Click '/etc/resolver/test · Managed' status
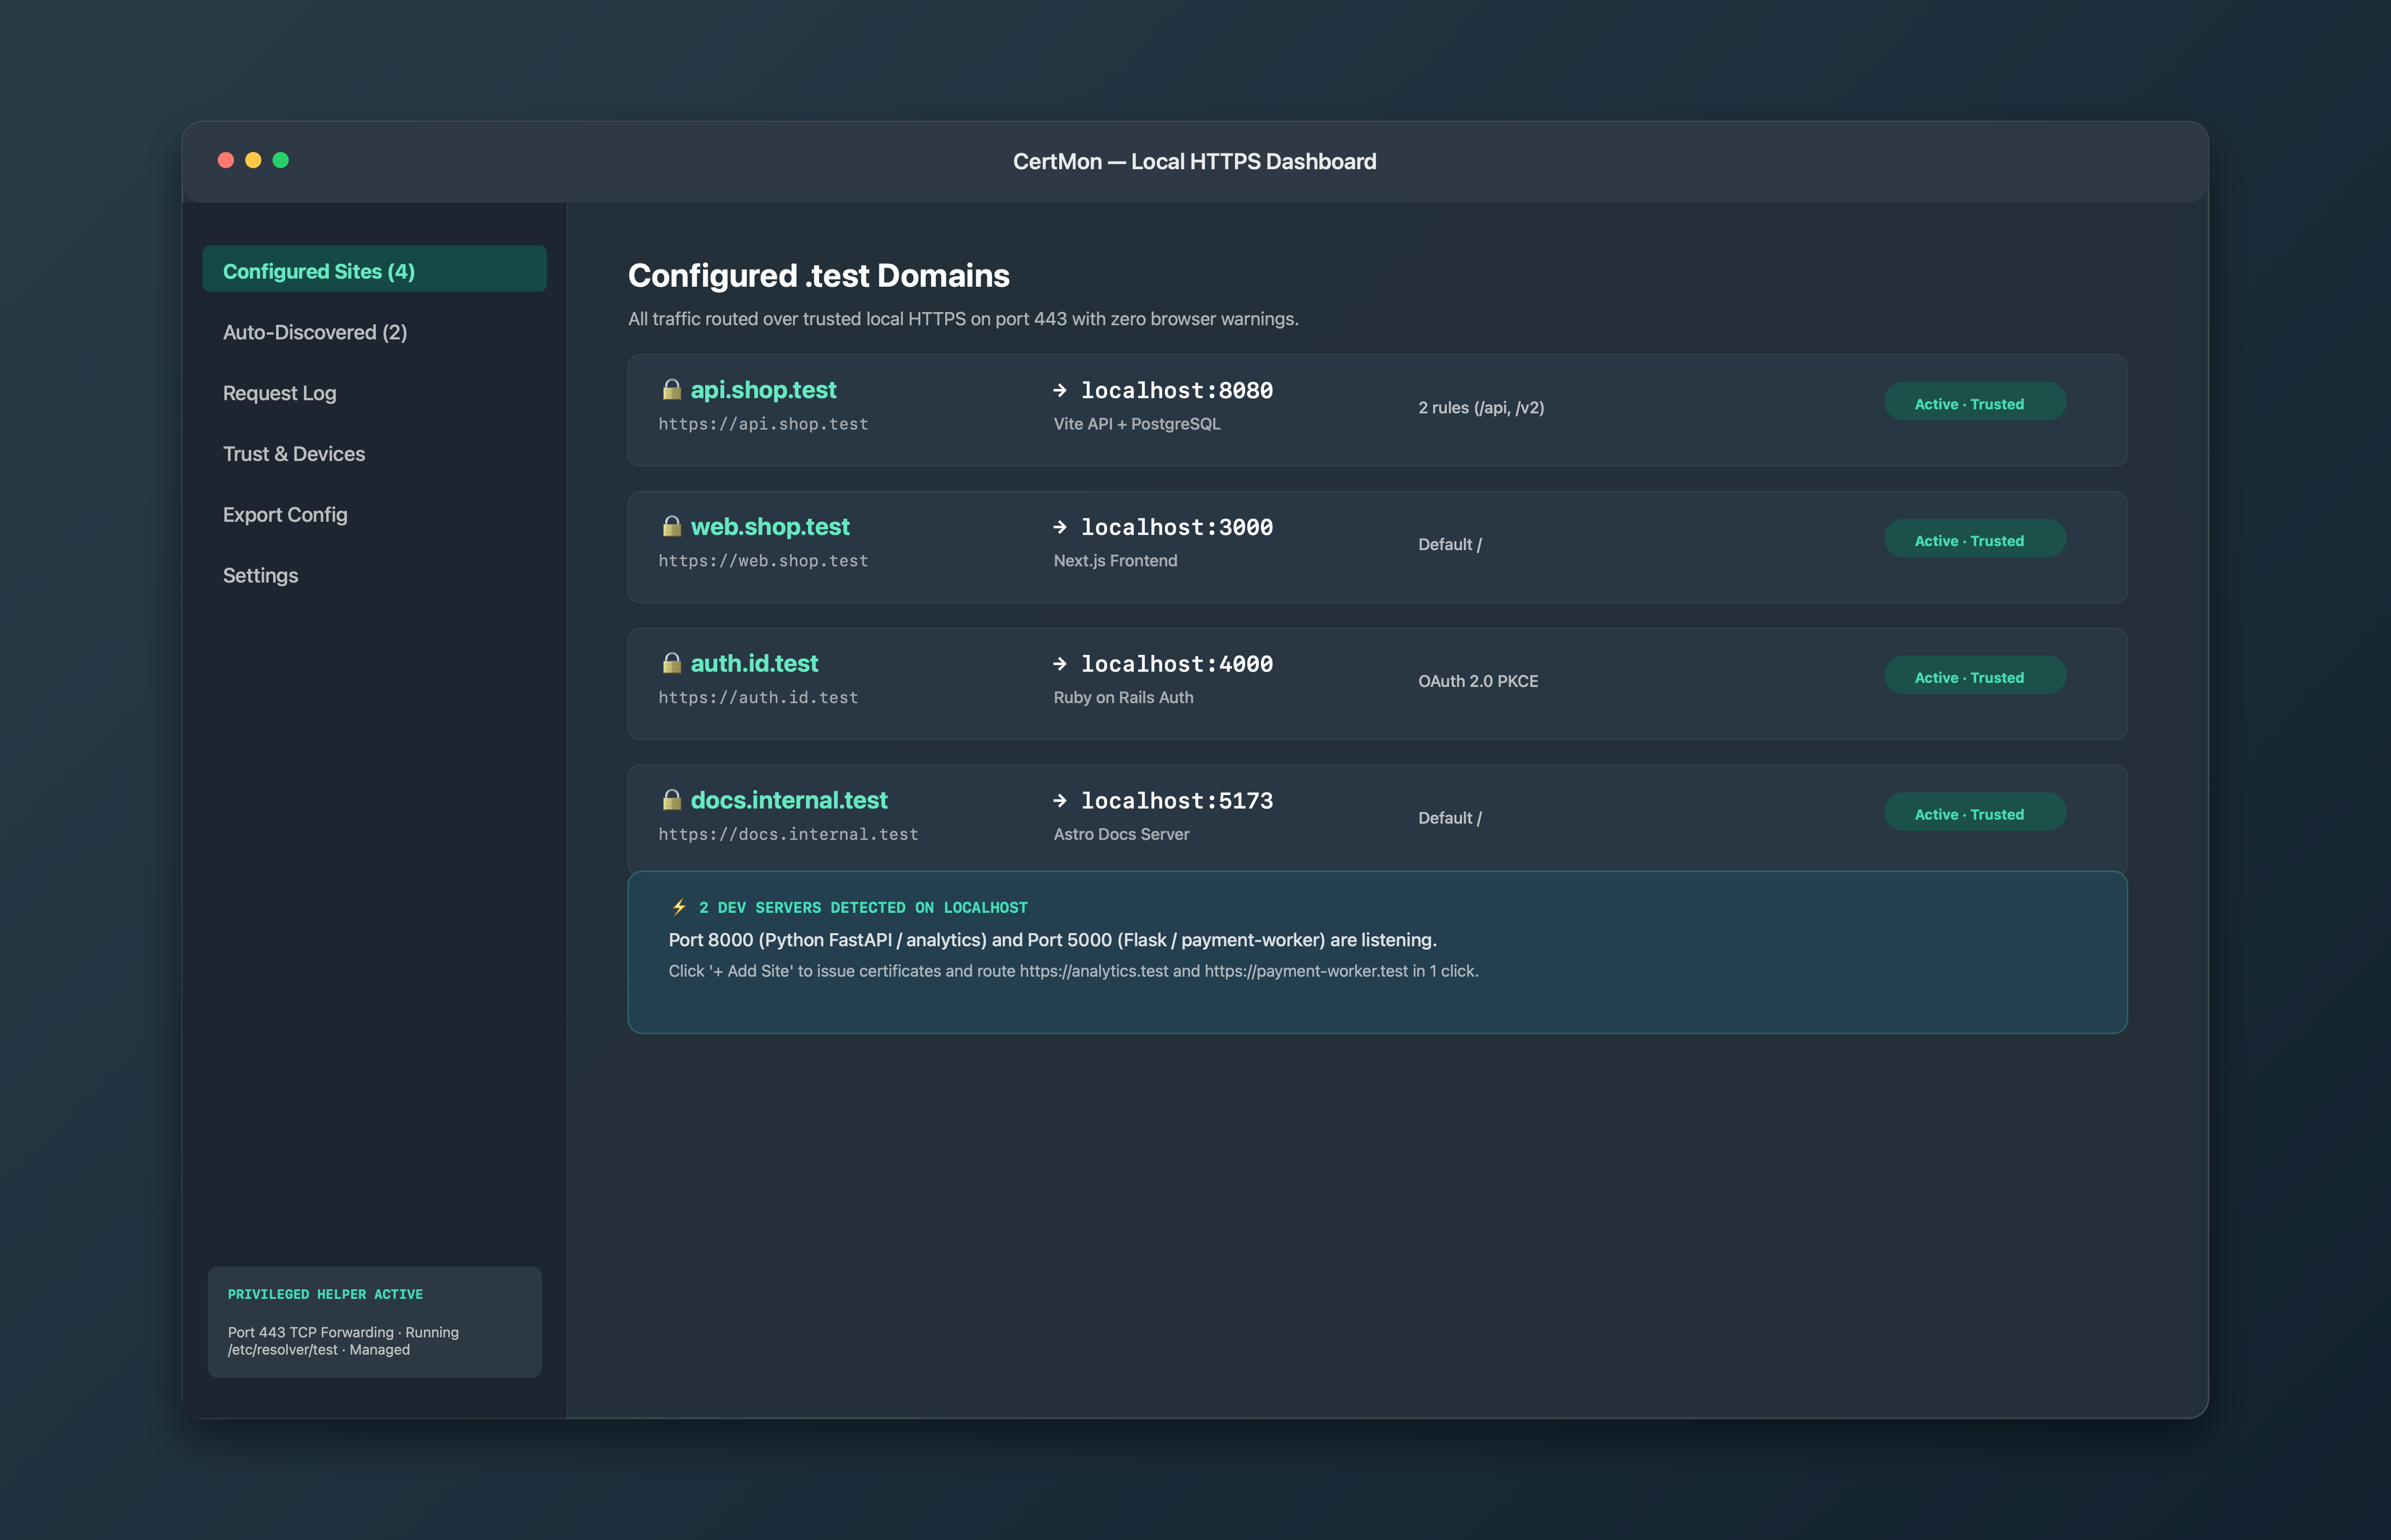Image resolution: width=2391 pixels, height=1540 pixels. (x=318, y=1350)
